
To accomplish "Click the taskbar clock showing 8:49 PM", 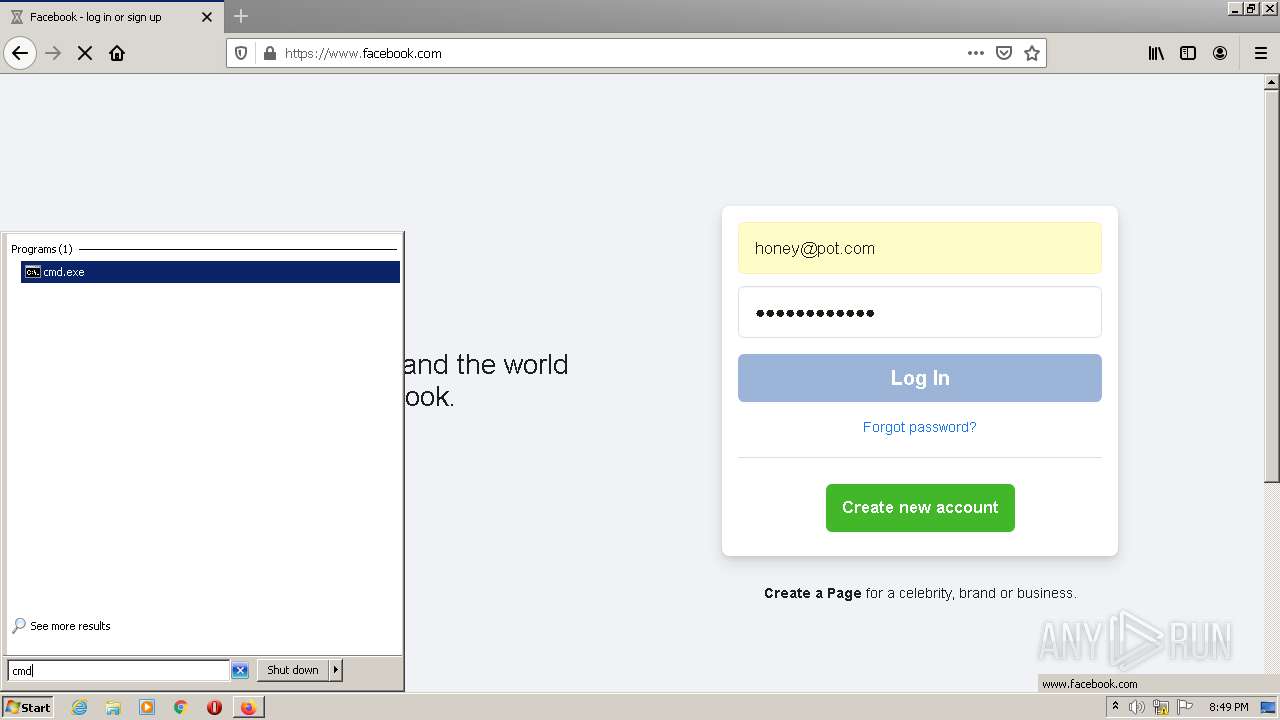I will point(1228,707).
